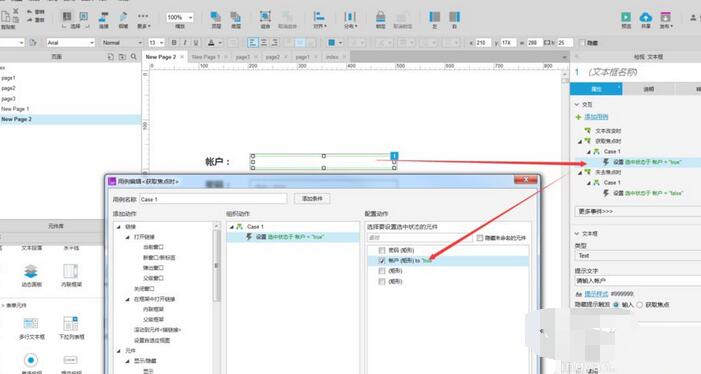The image size is (701, 374).
Task: Send widget to back icon
Action: click(x=236, y=17)
